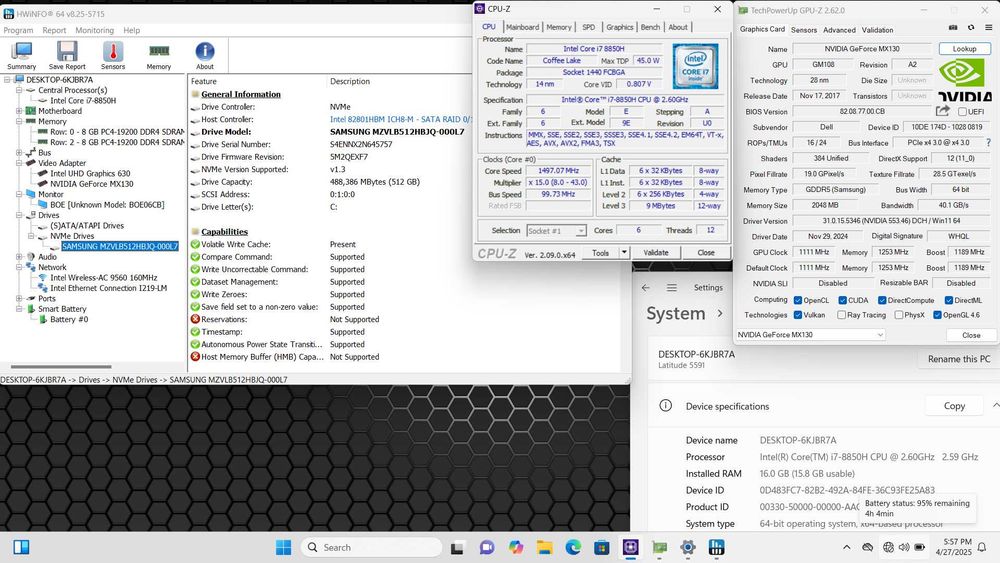The image size is (1000, 563).
Task: Open the Sensors thermometer tool
Action: coord(113,54)
